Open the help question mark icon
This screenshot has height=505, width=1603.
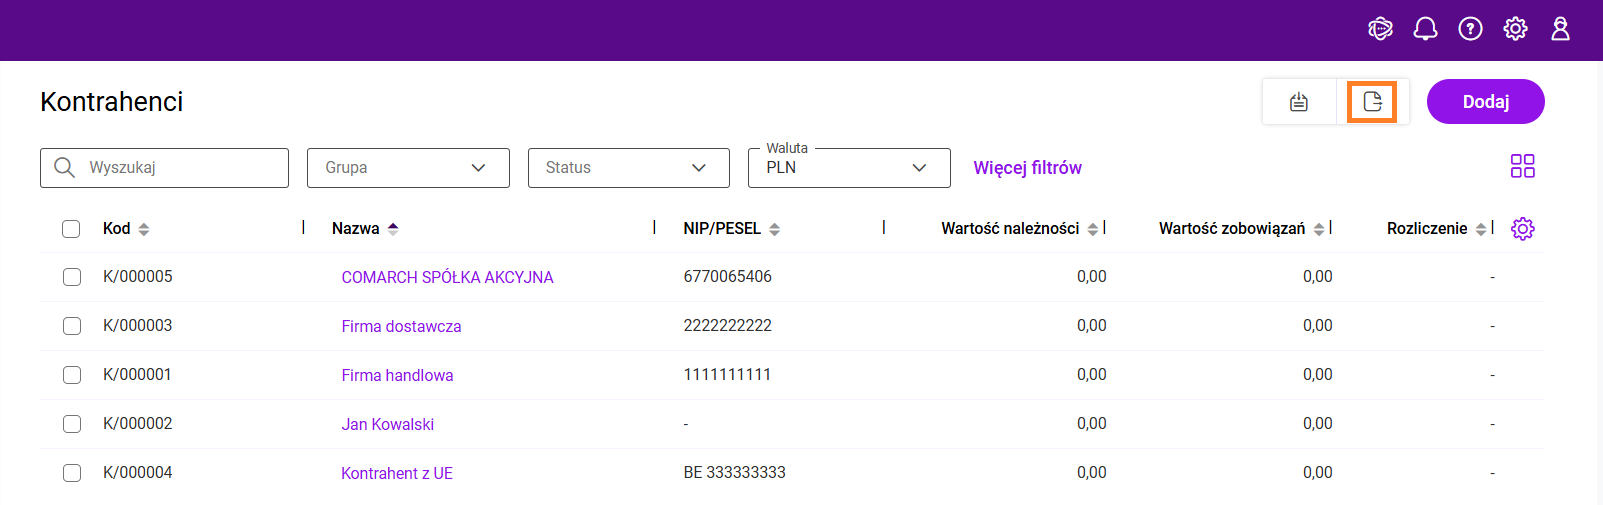(x=1470, y=29)
